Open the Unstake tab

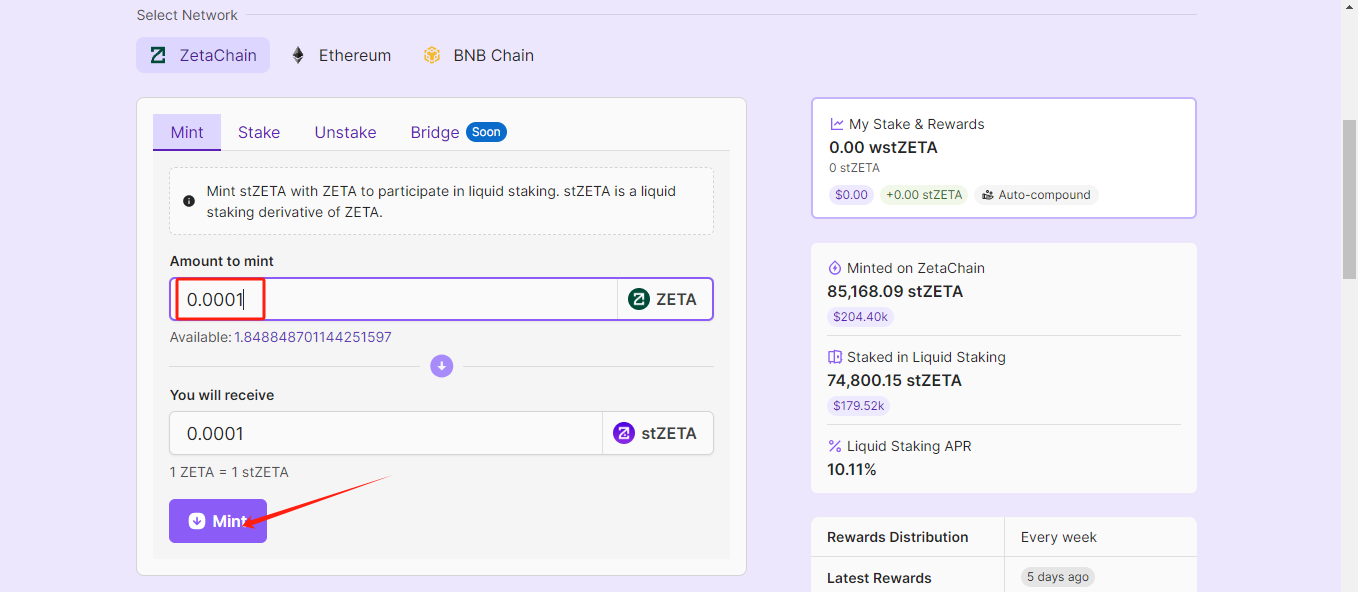pyautogui.click(x=345, y=132)
